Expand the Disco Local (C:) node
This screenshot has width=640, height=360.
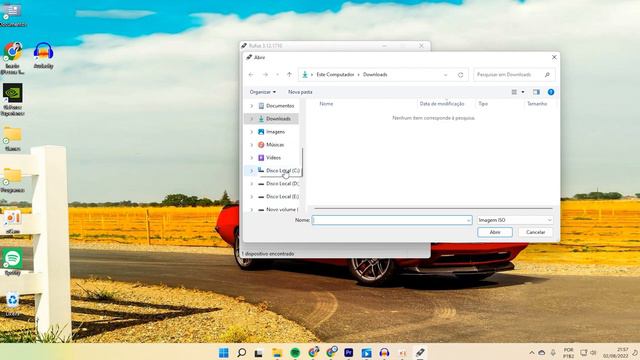251,171
